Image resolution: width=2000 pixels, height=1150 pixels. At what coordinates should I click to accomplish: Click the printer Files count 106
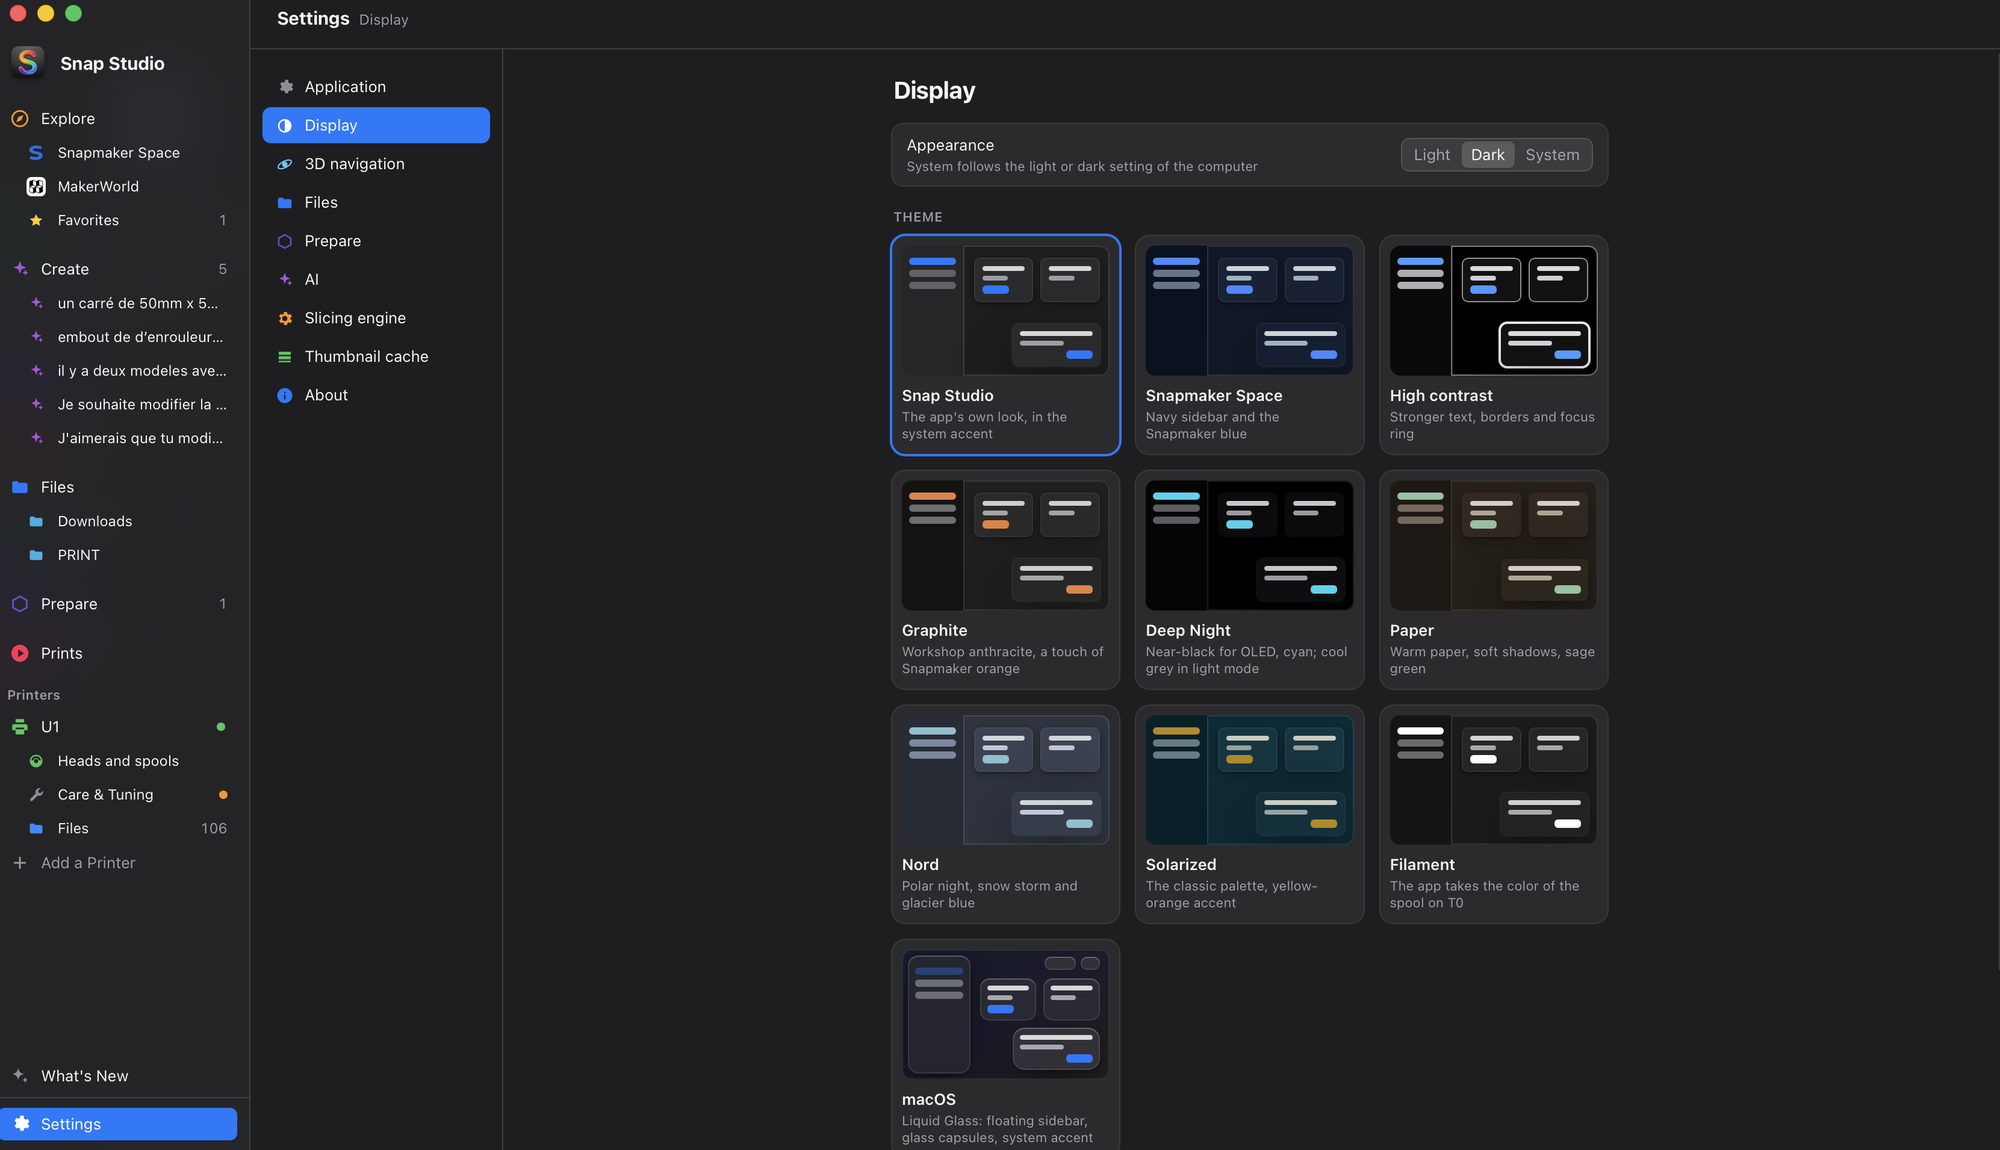point(214,828)
